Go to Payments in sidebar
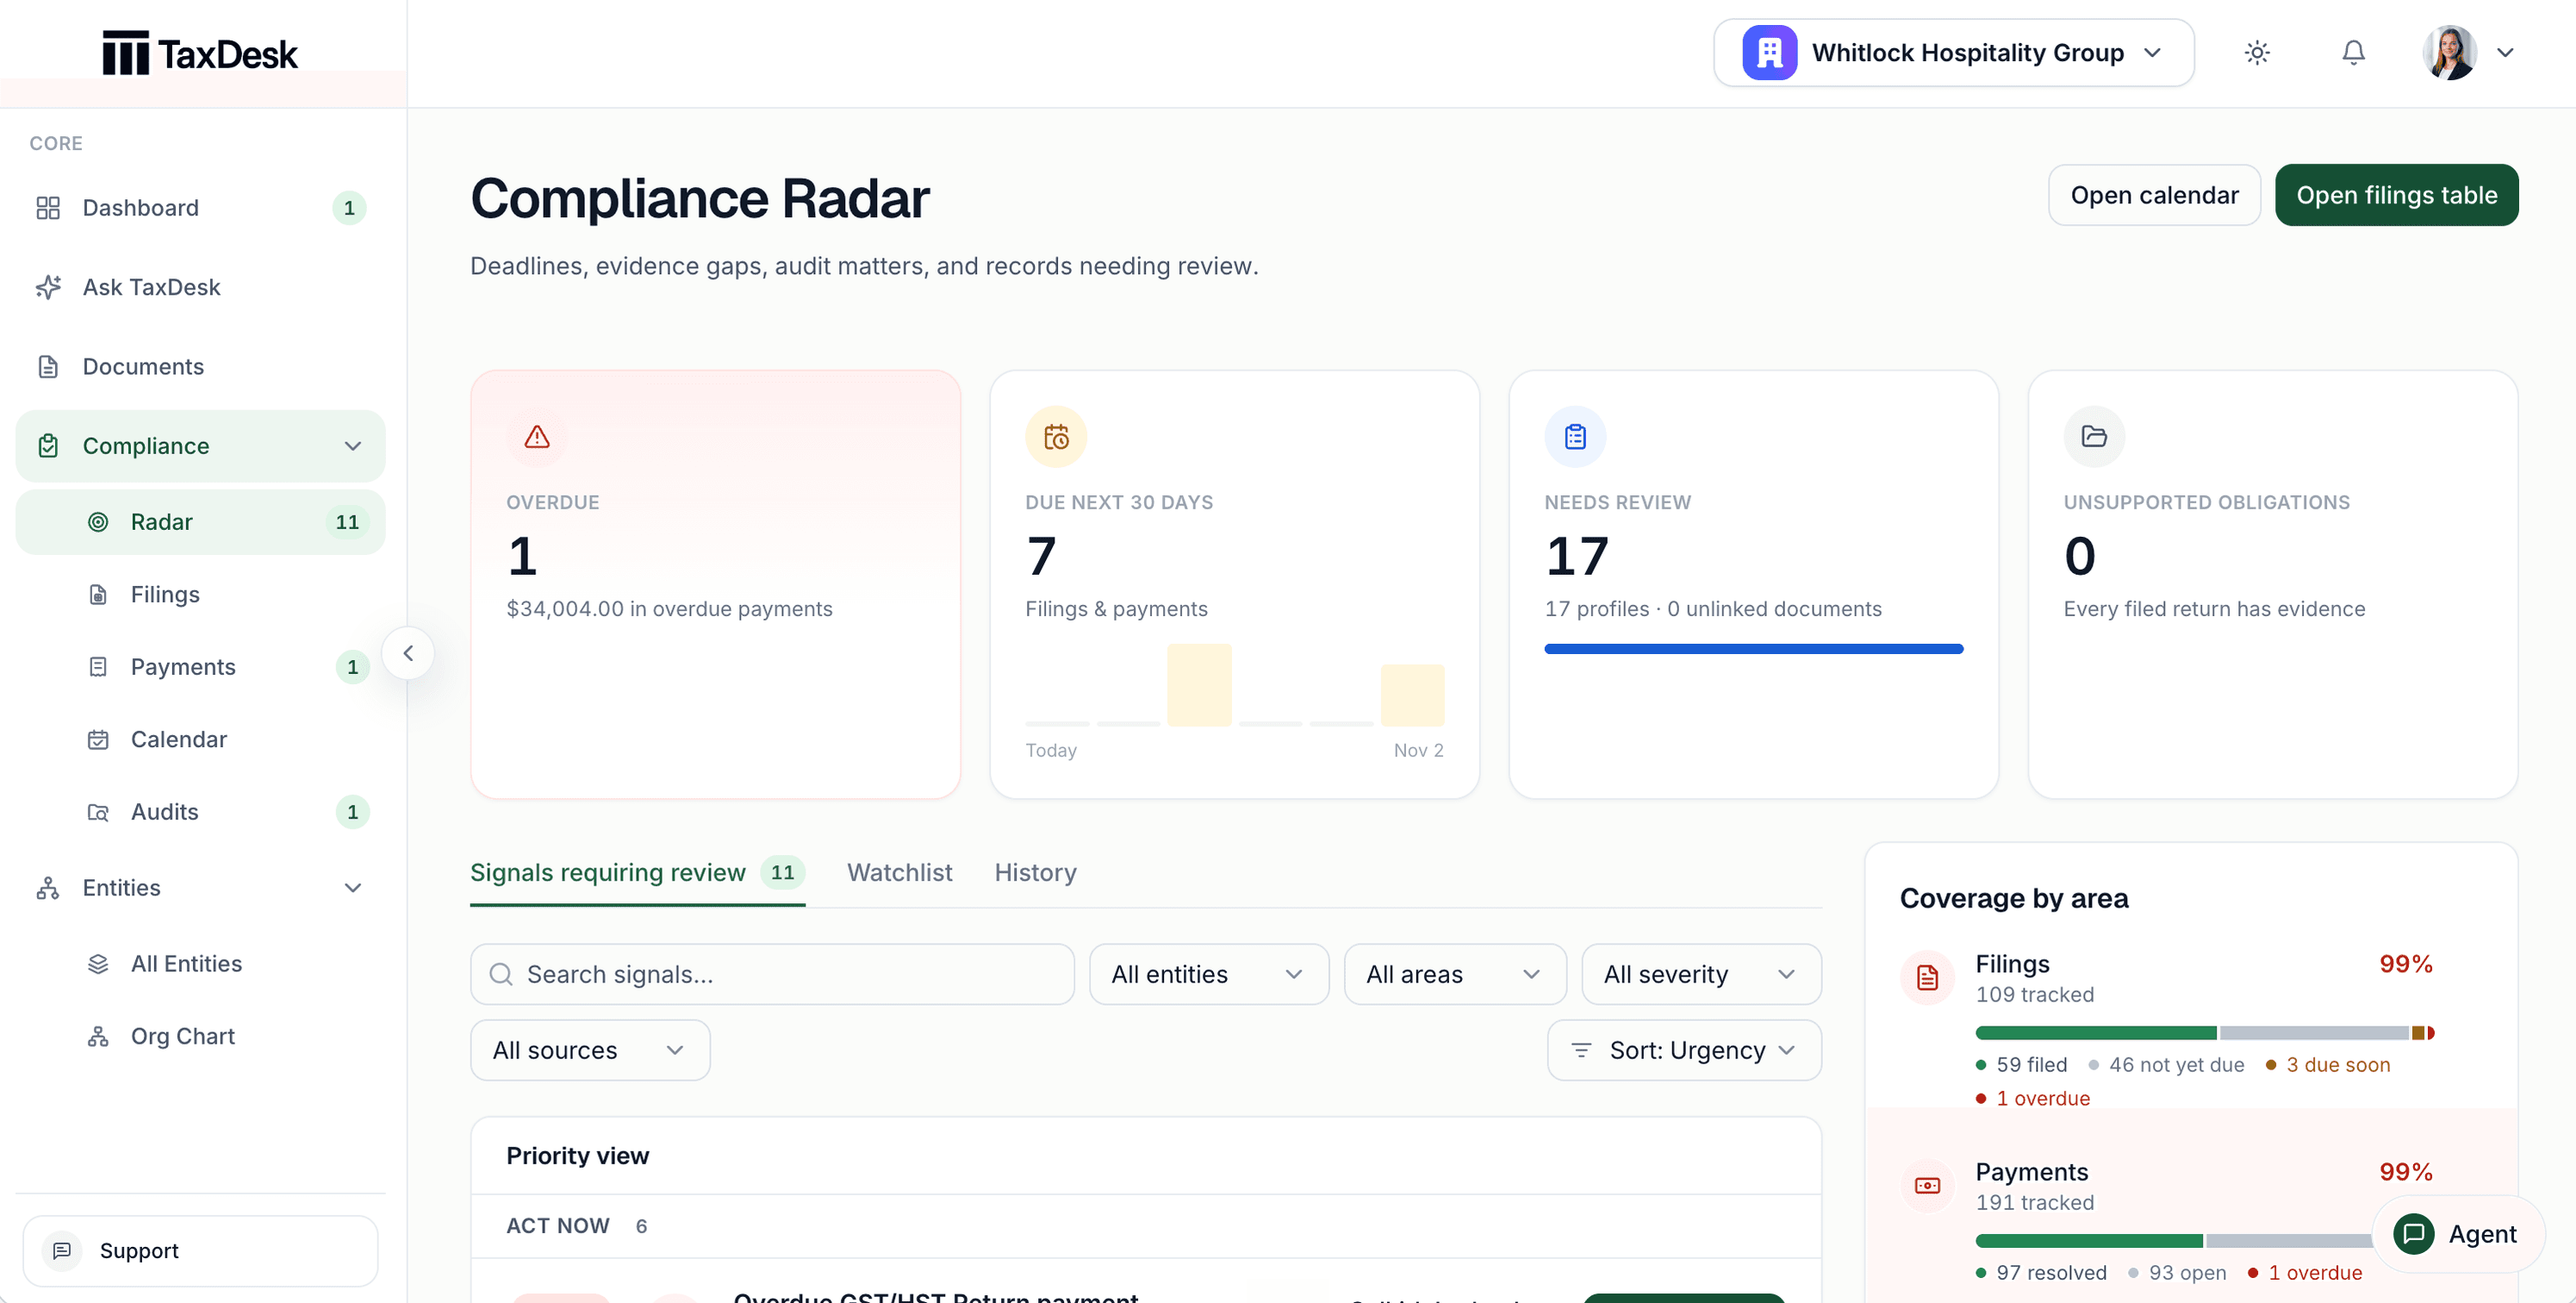The width and height of the screenshot is (2576, 1303). [200, 667]
